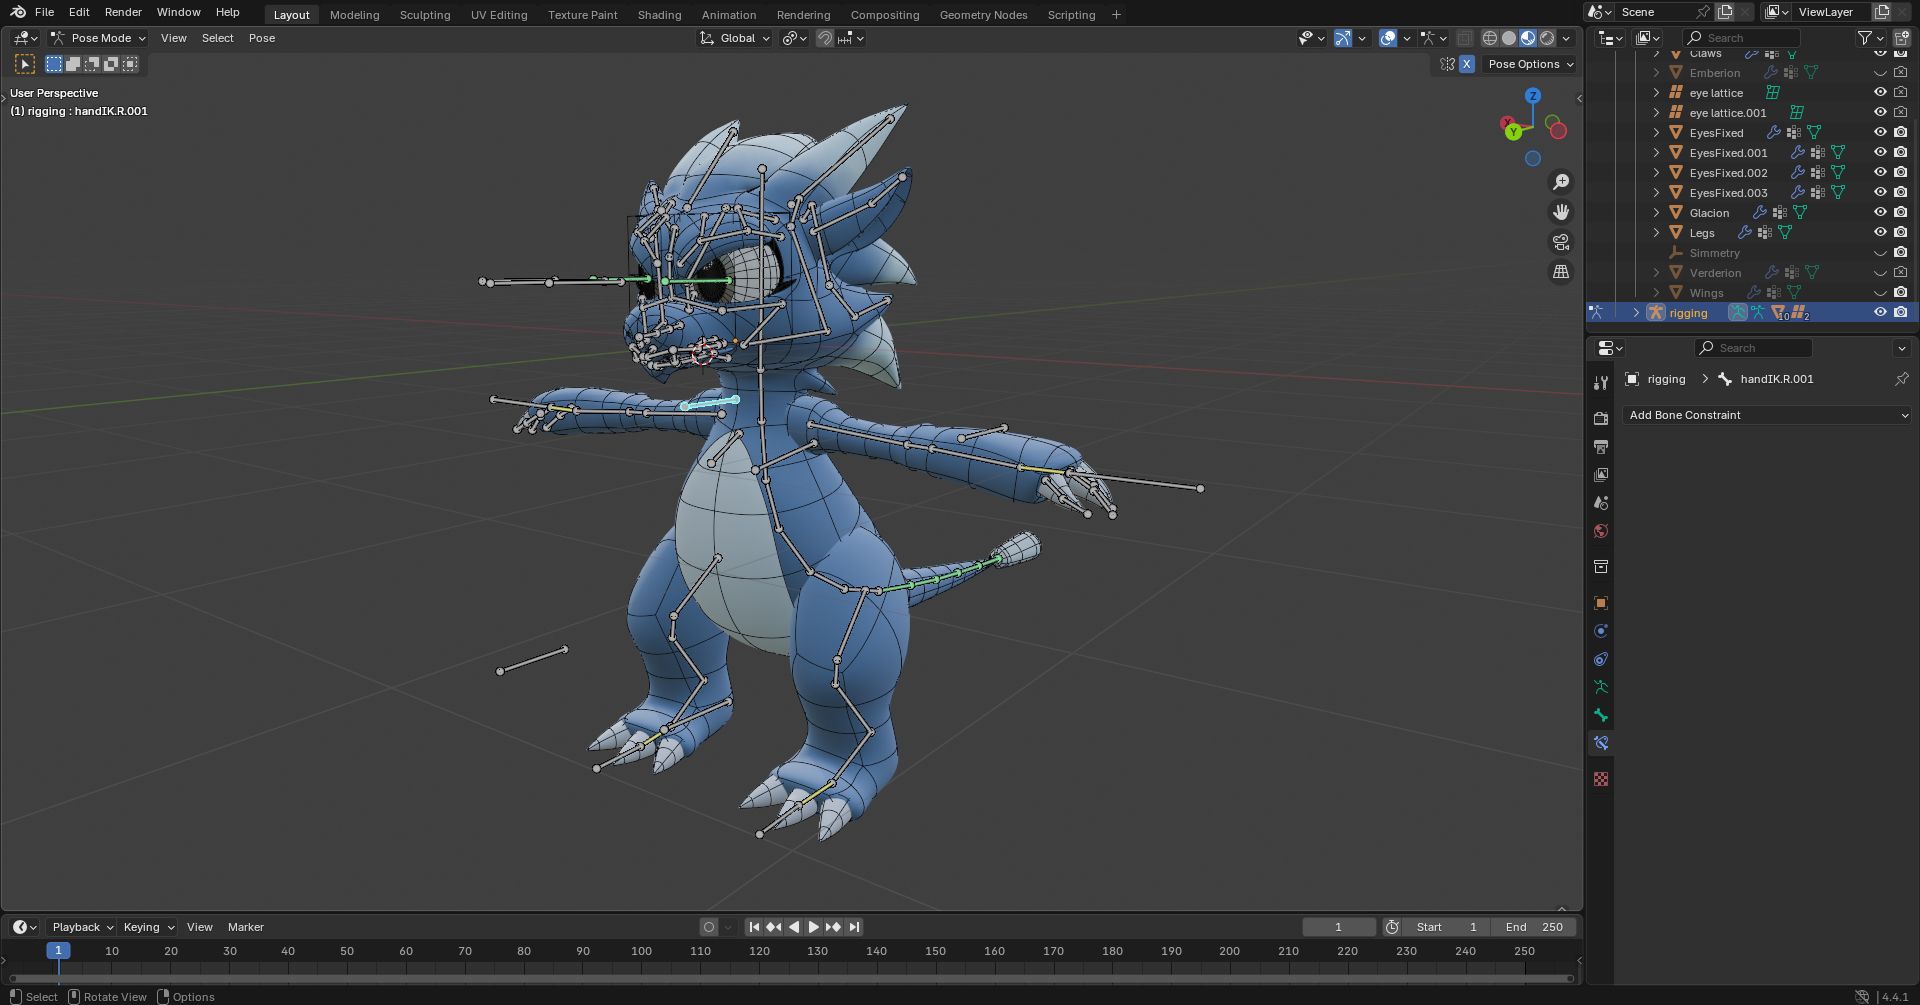Click the rigging breadcrumb in properties

tap(1666, 379)
